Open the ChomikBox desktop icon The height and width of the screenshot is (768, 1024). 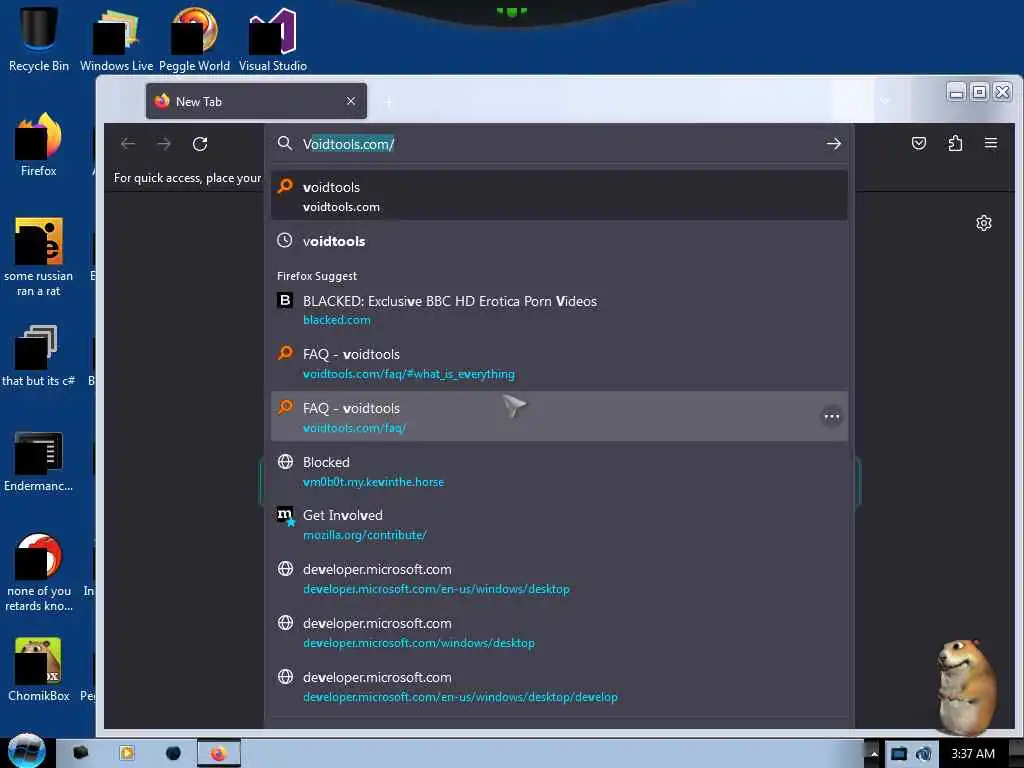(x=39, y=669)
